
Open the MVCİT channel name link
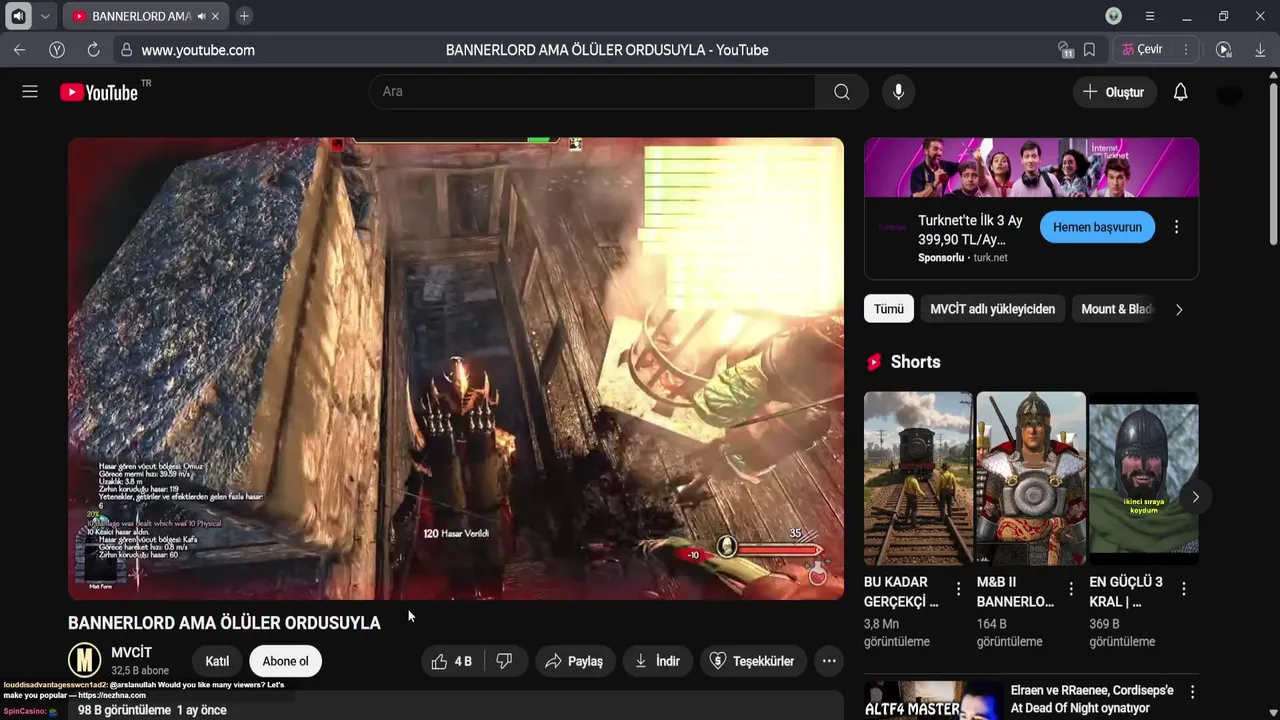131,653
